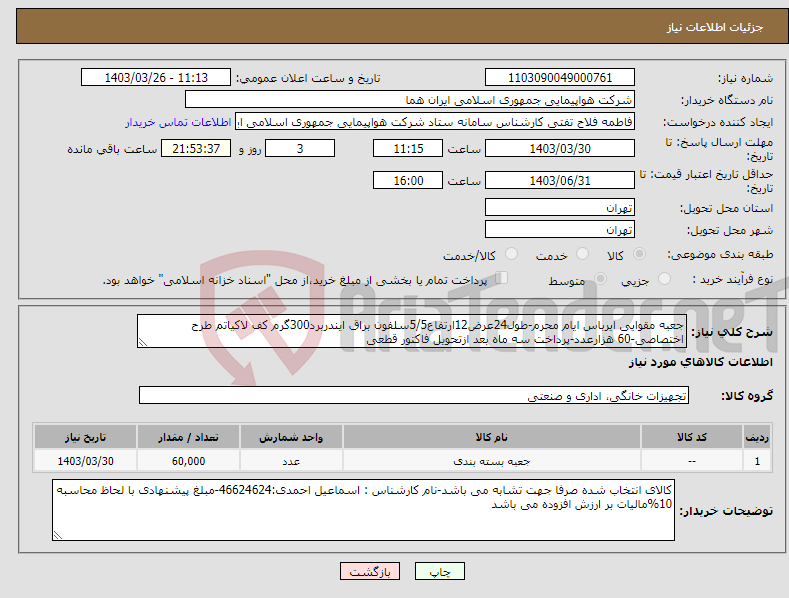Click the کد کالا column header

[x=692, y=437]
